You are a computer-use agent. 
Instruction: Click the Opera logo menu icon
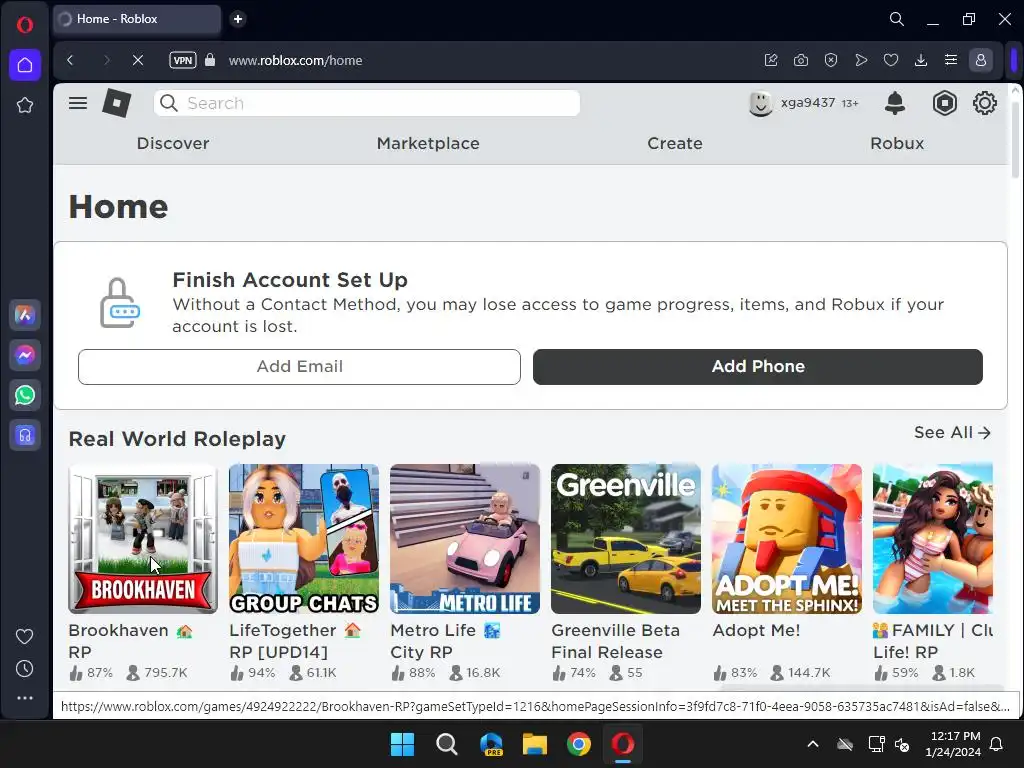(25, 25)
